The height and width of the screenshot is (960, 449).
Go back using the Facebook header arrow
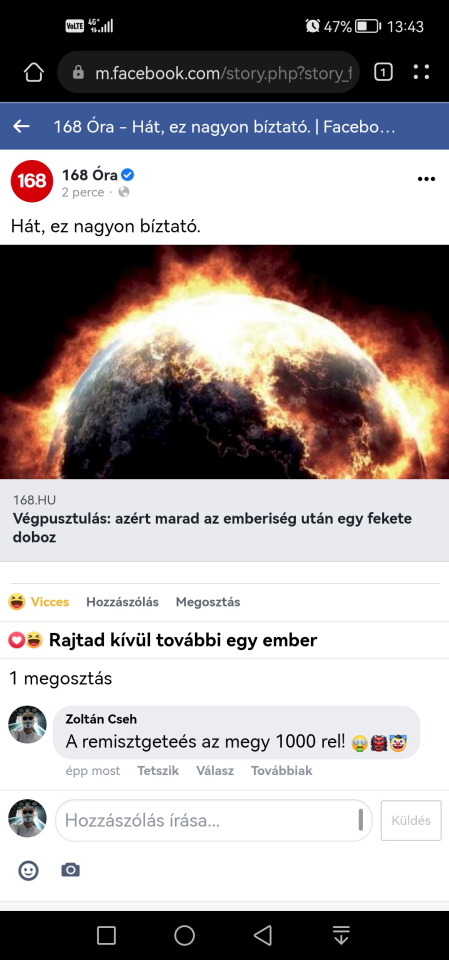(21, 127)
